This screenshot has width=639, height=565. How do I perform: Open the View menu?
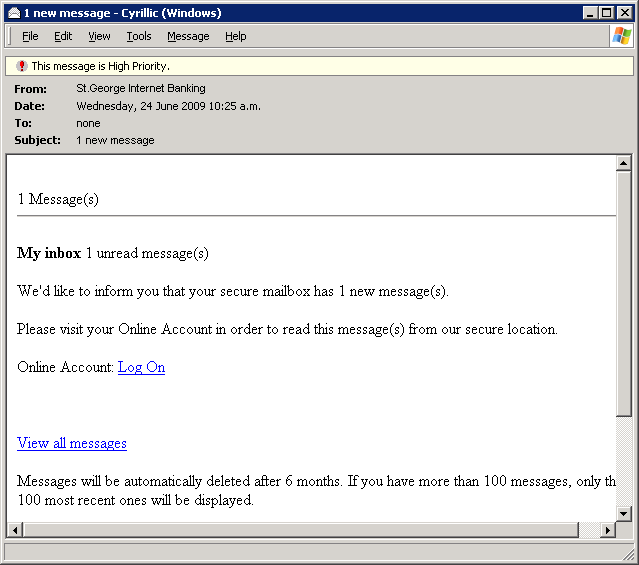[x=99, y=36]
